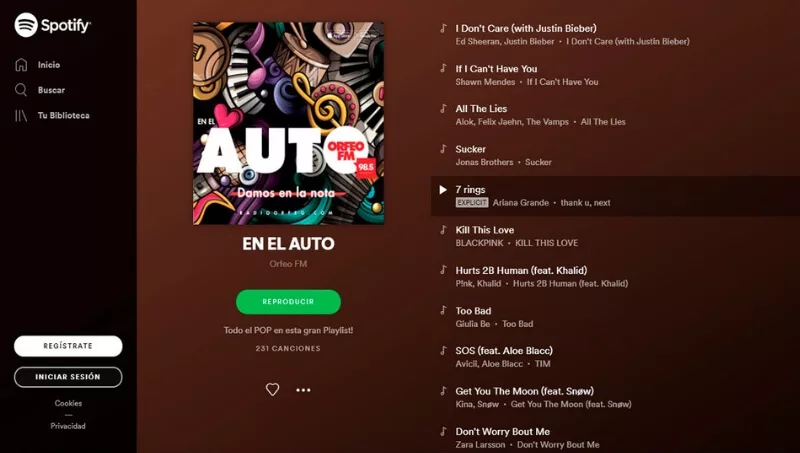Click the INICIAR SESIÓN button
Viewport: 800px width, 453px height.
pyautogui.click(x=68, y=377)
